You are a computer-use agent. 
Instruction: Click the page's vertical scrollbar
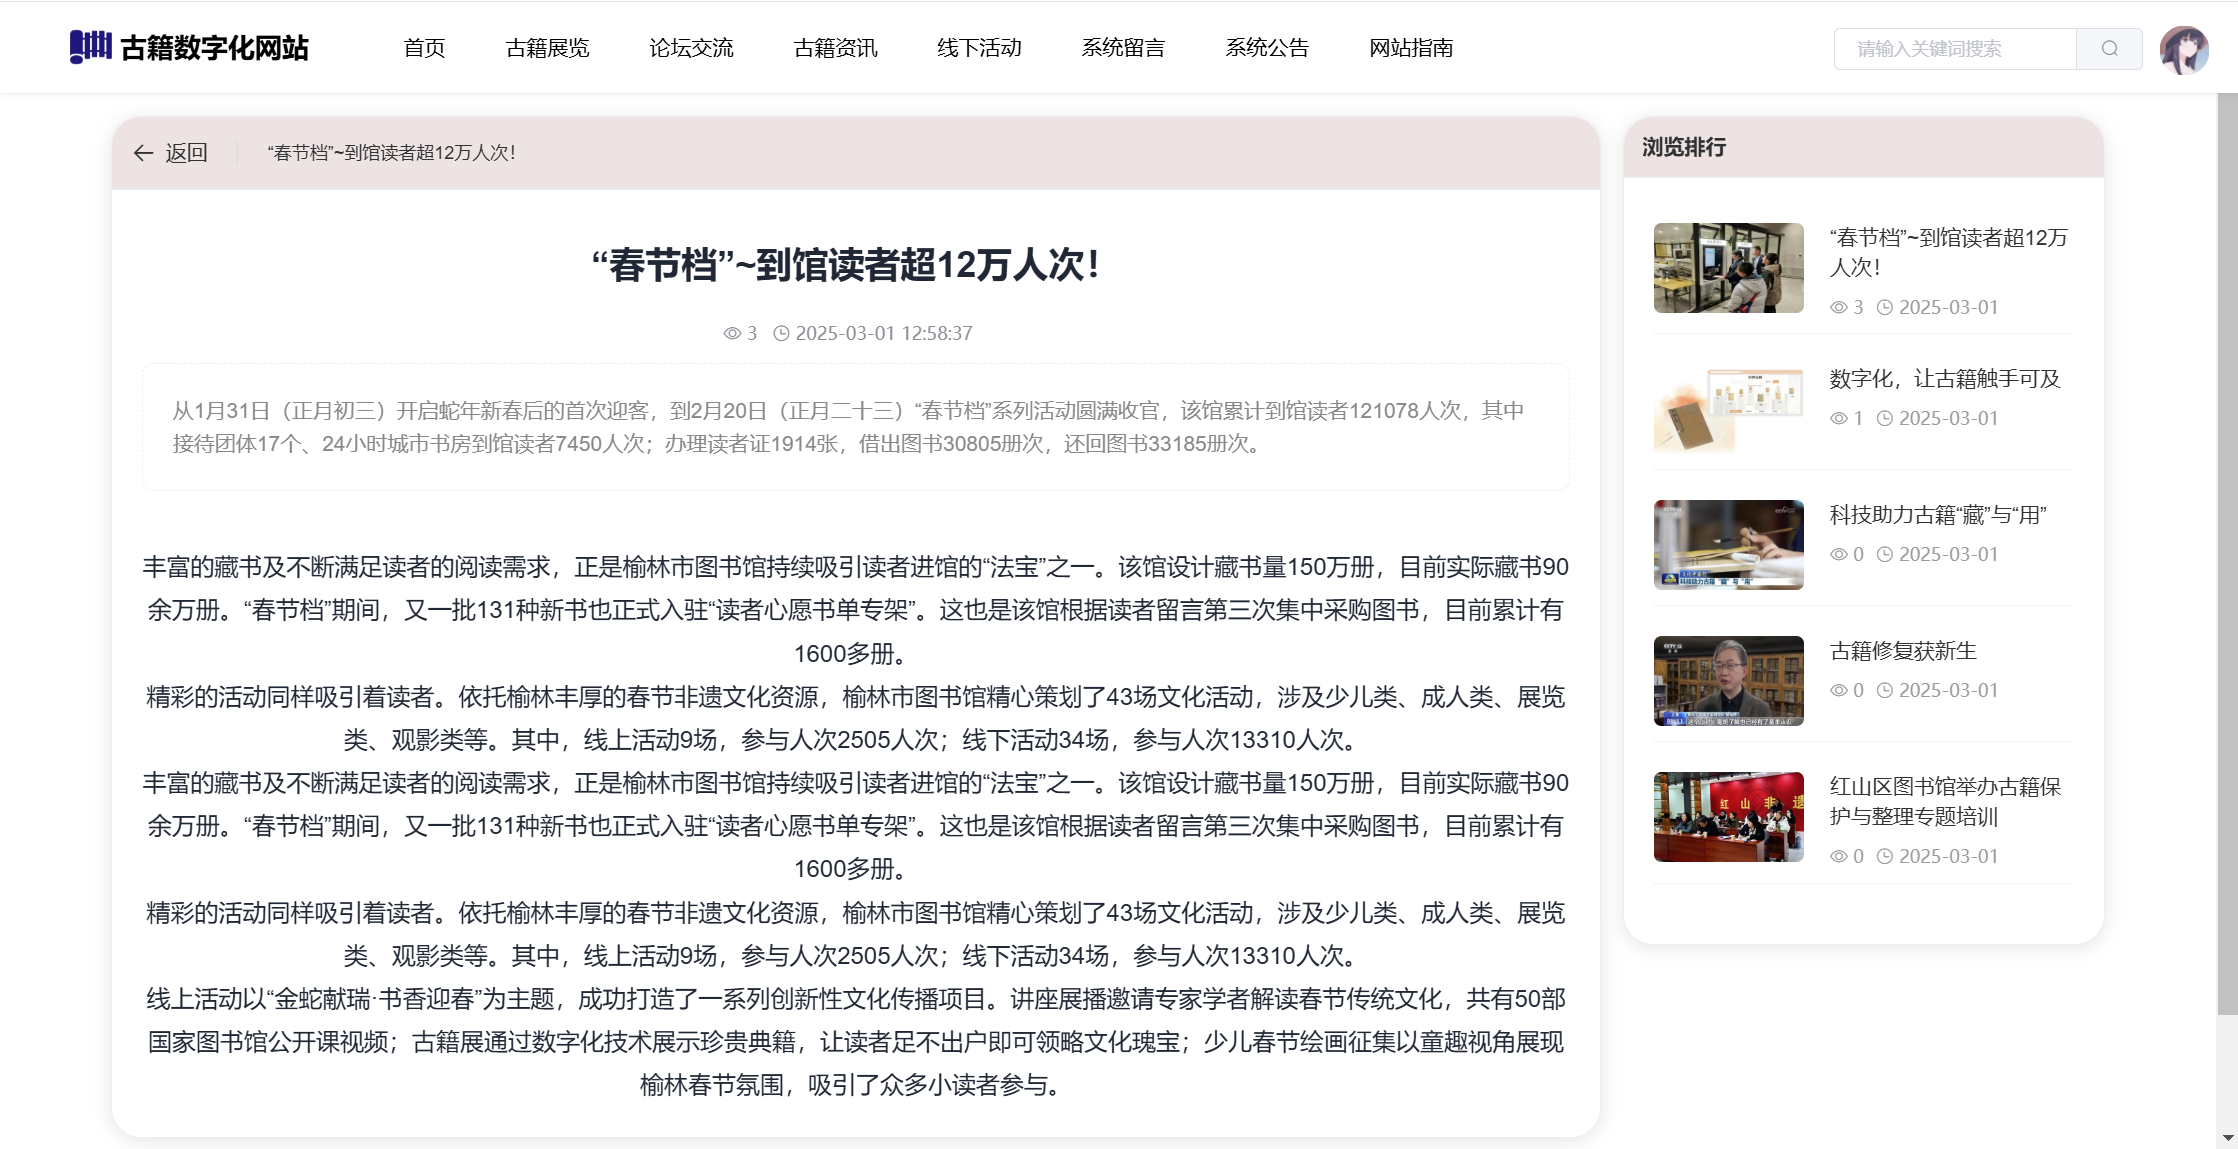click(x=2227, y=555)
